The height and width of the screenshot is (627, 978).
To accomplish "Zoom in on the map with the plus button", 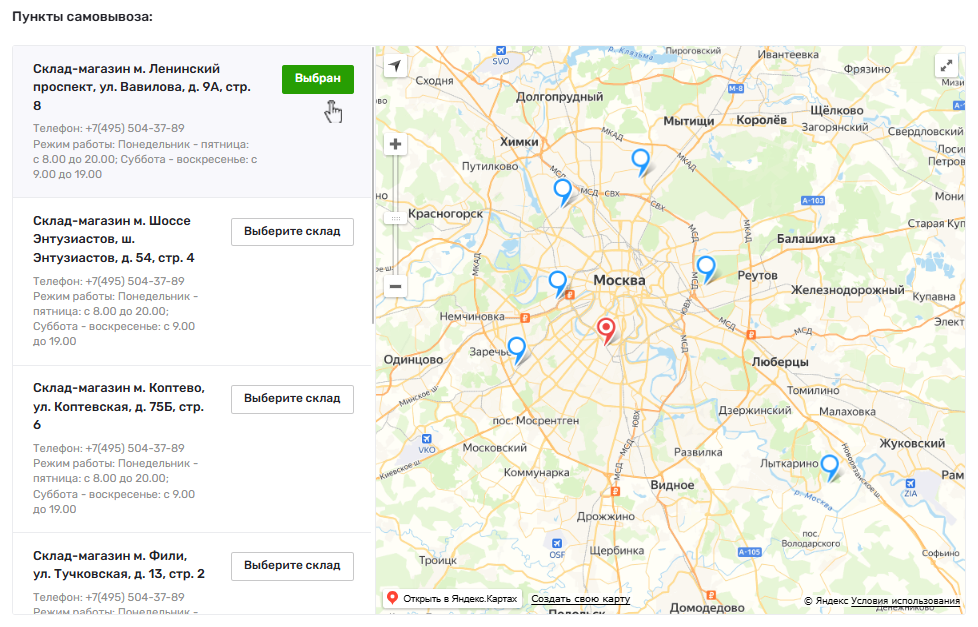I will [x=396, y=144].
